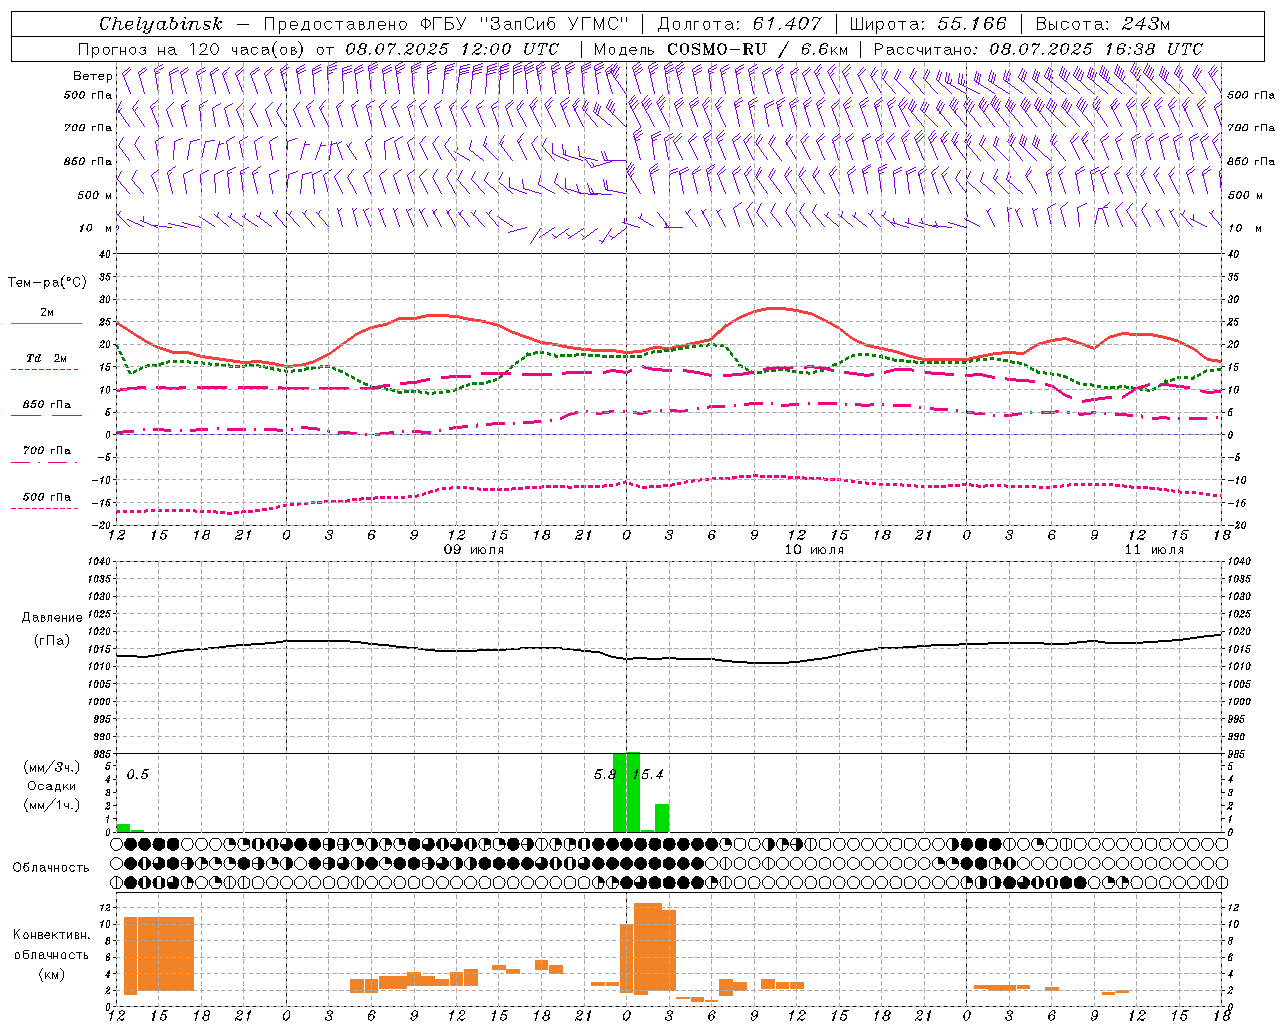The height and width of the screenshot is (1024, 1280).
Task: Click the 'Облачность' cloud cover label
Action: (x=51, y=867)
